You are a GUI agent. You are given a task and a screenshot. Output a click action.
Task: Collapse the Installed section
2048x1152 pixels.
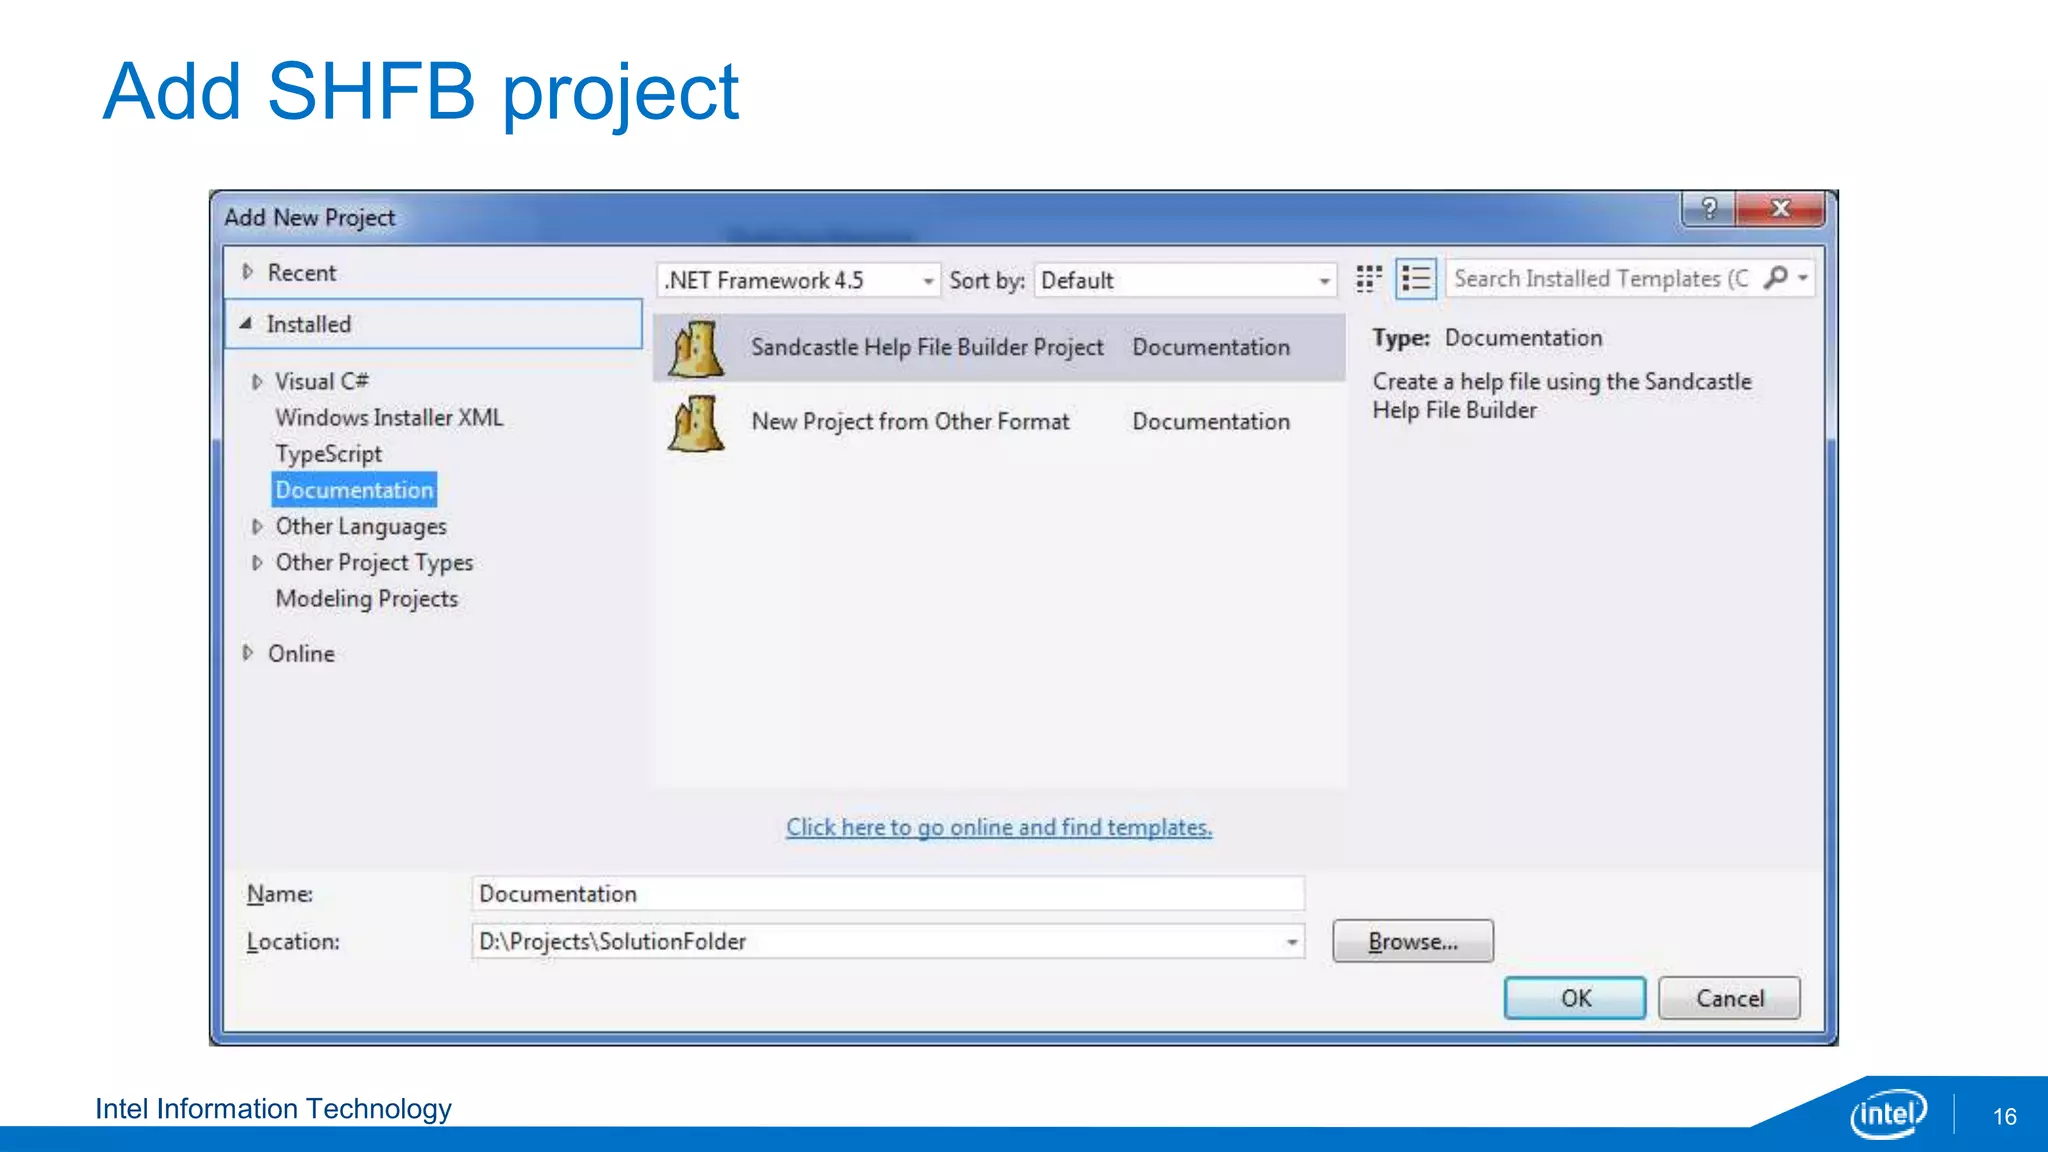coord(246,324)
